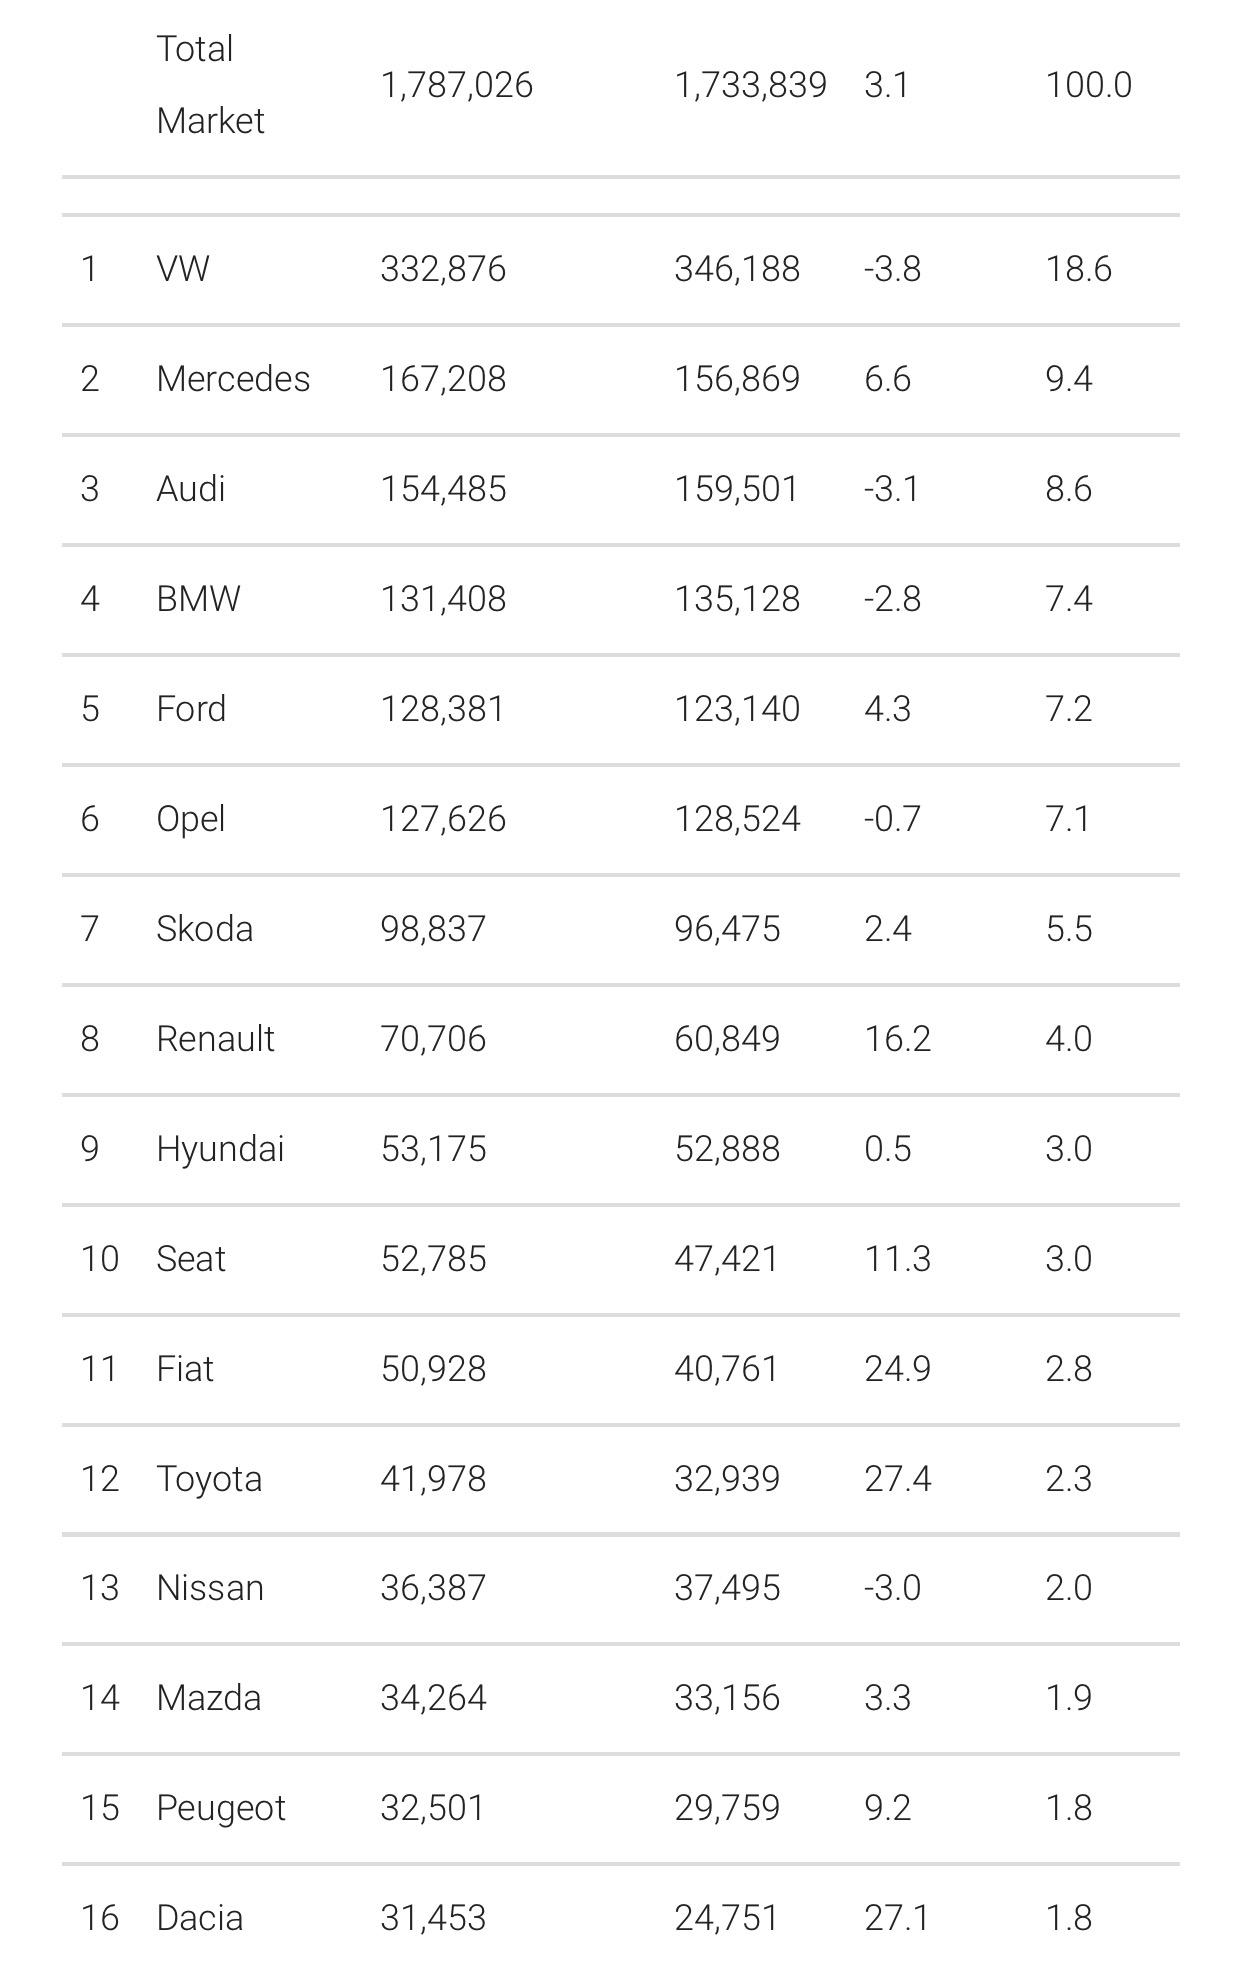Screen dimensions: 1242x1967
Task: Click the 1,787,026 total market value
Action: tap(457, 85)
